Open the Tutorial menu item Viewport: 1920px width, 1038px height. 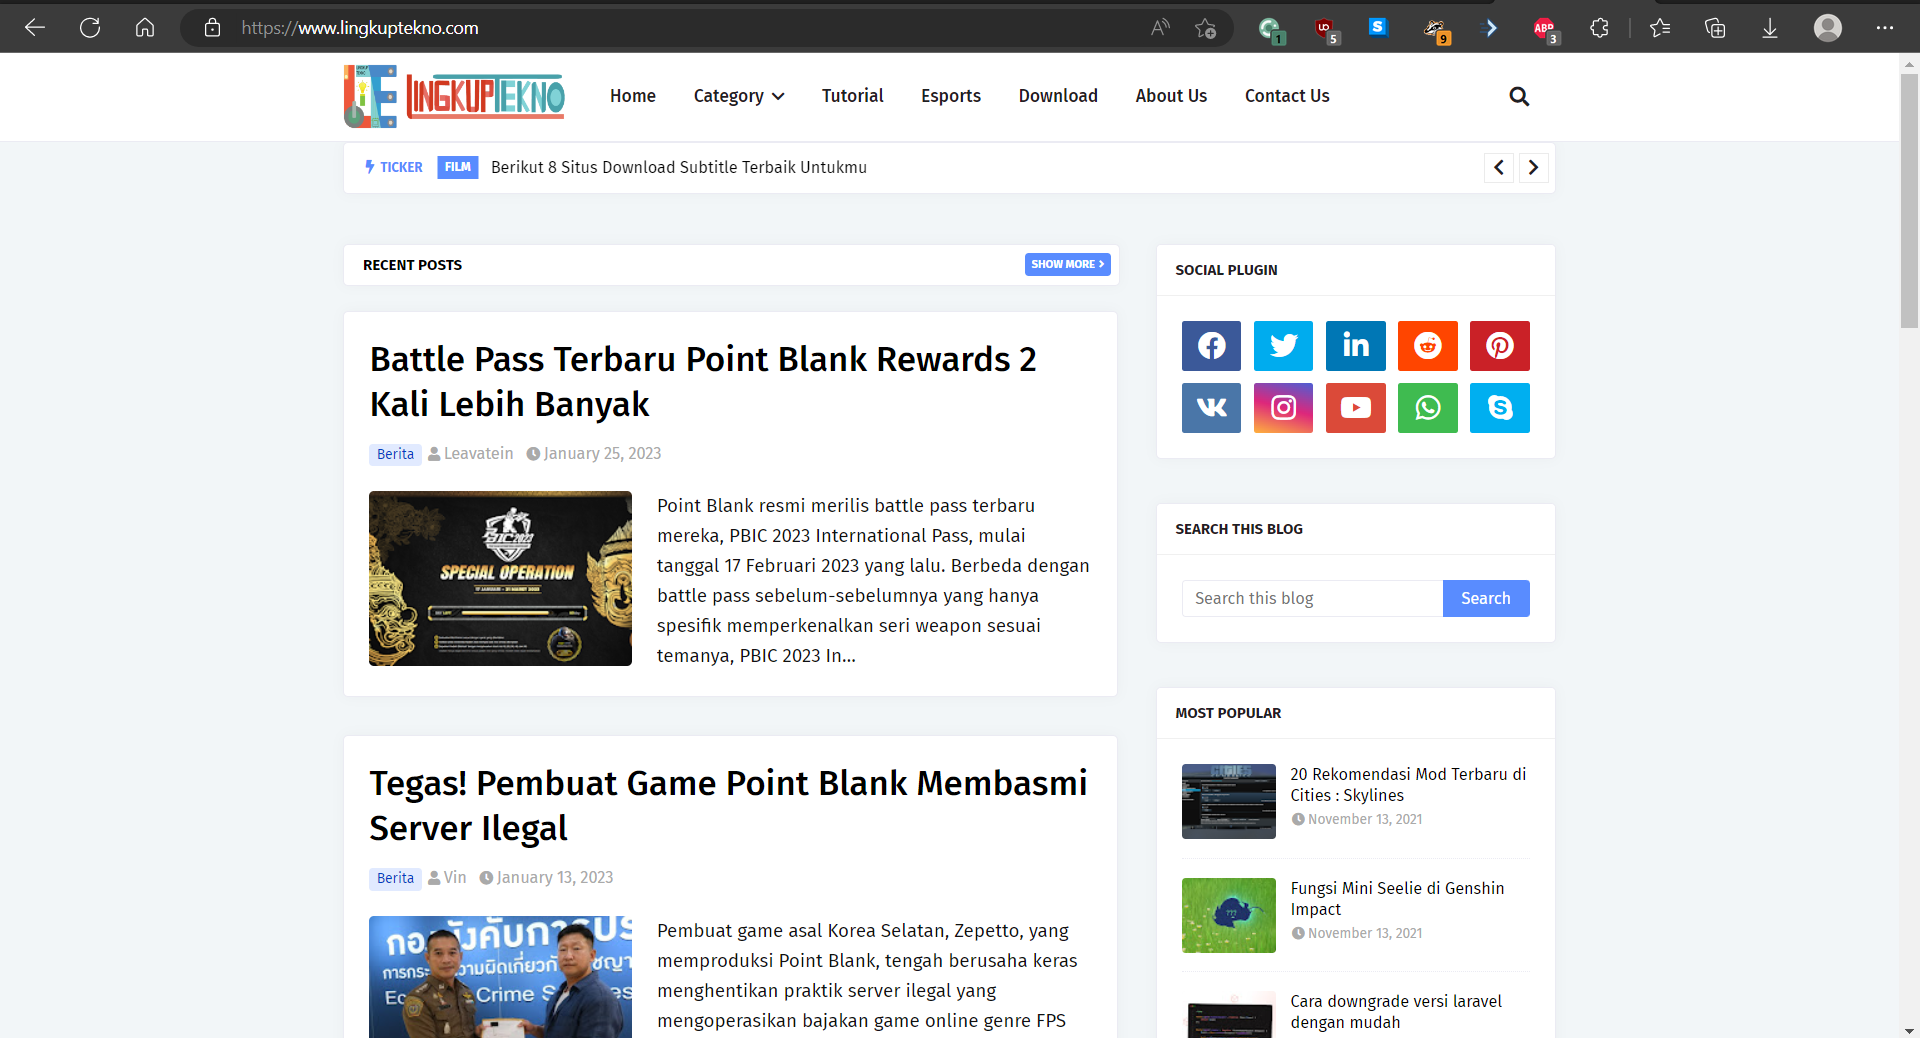click(852, 96)
